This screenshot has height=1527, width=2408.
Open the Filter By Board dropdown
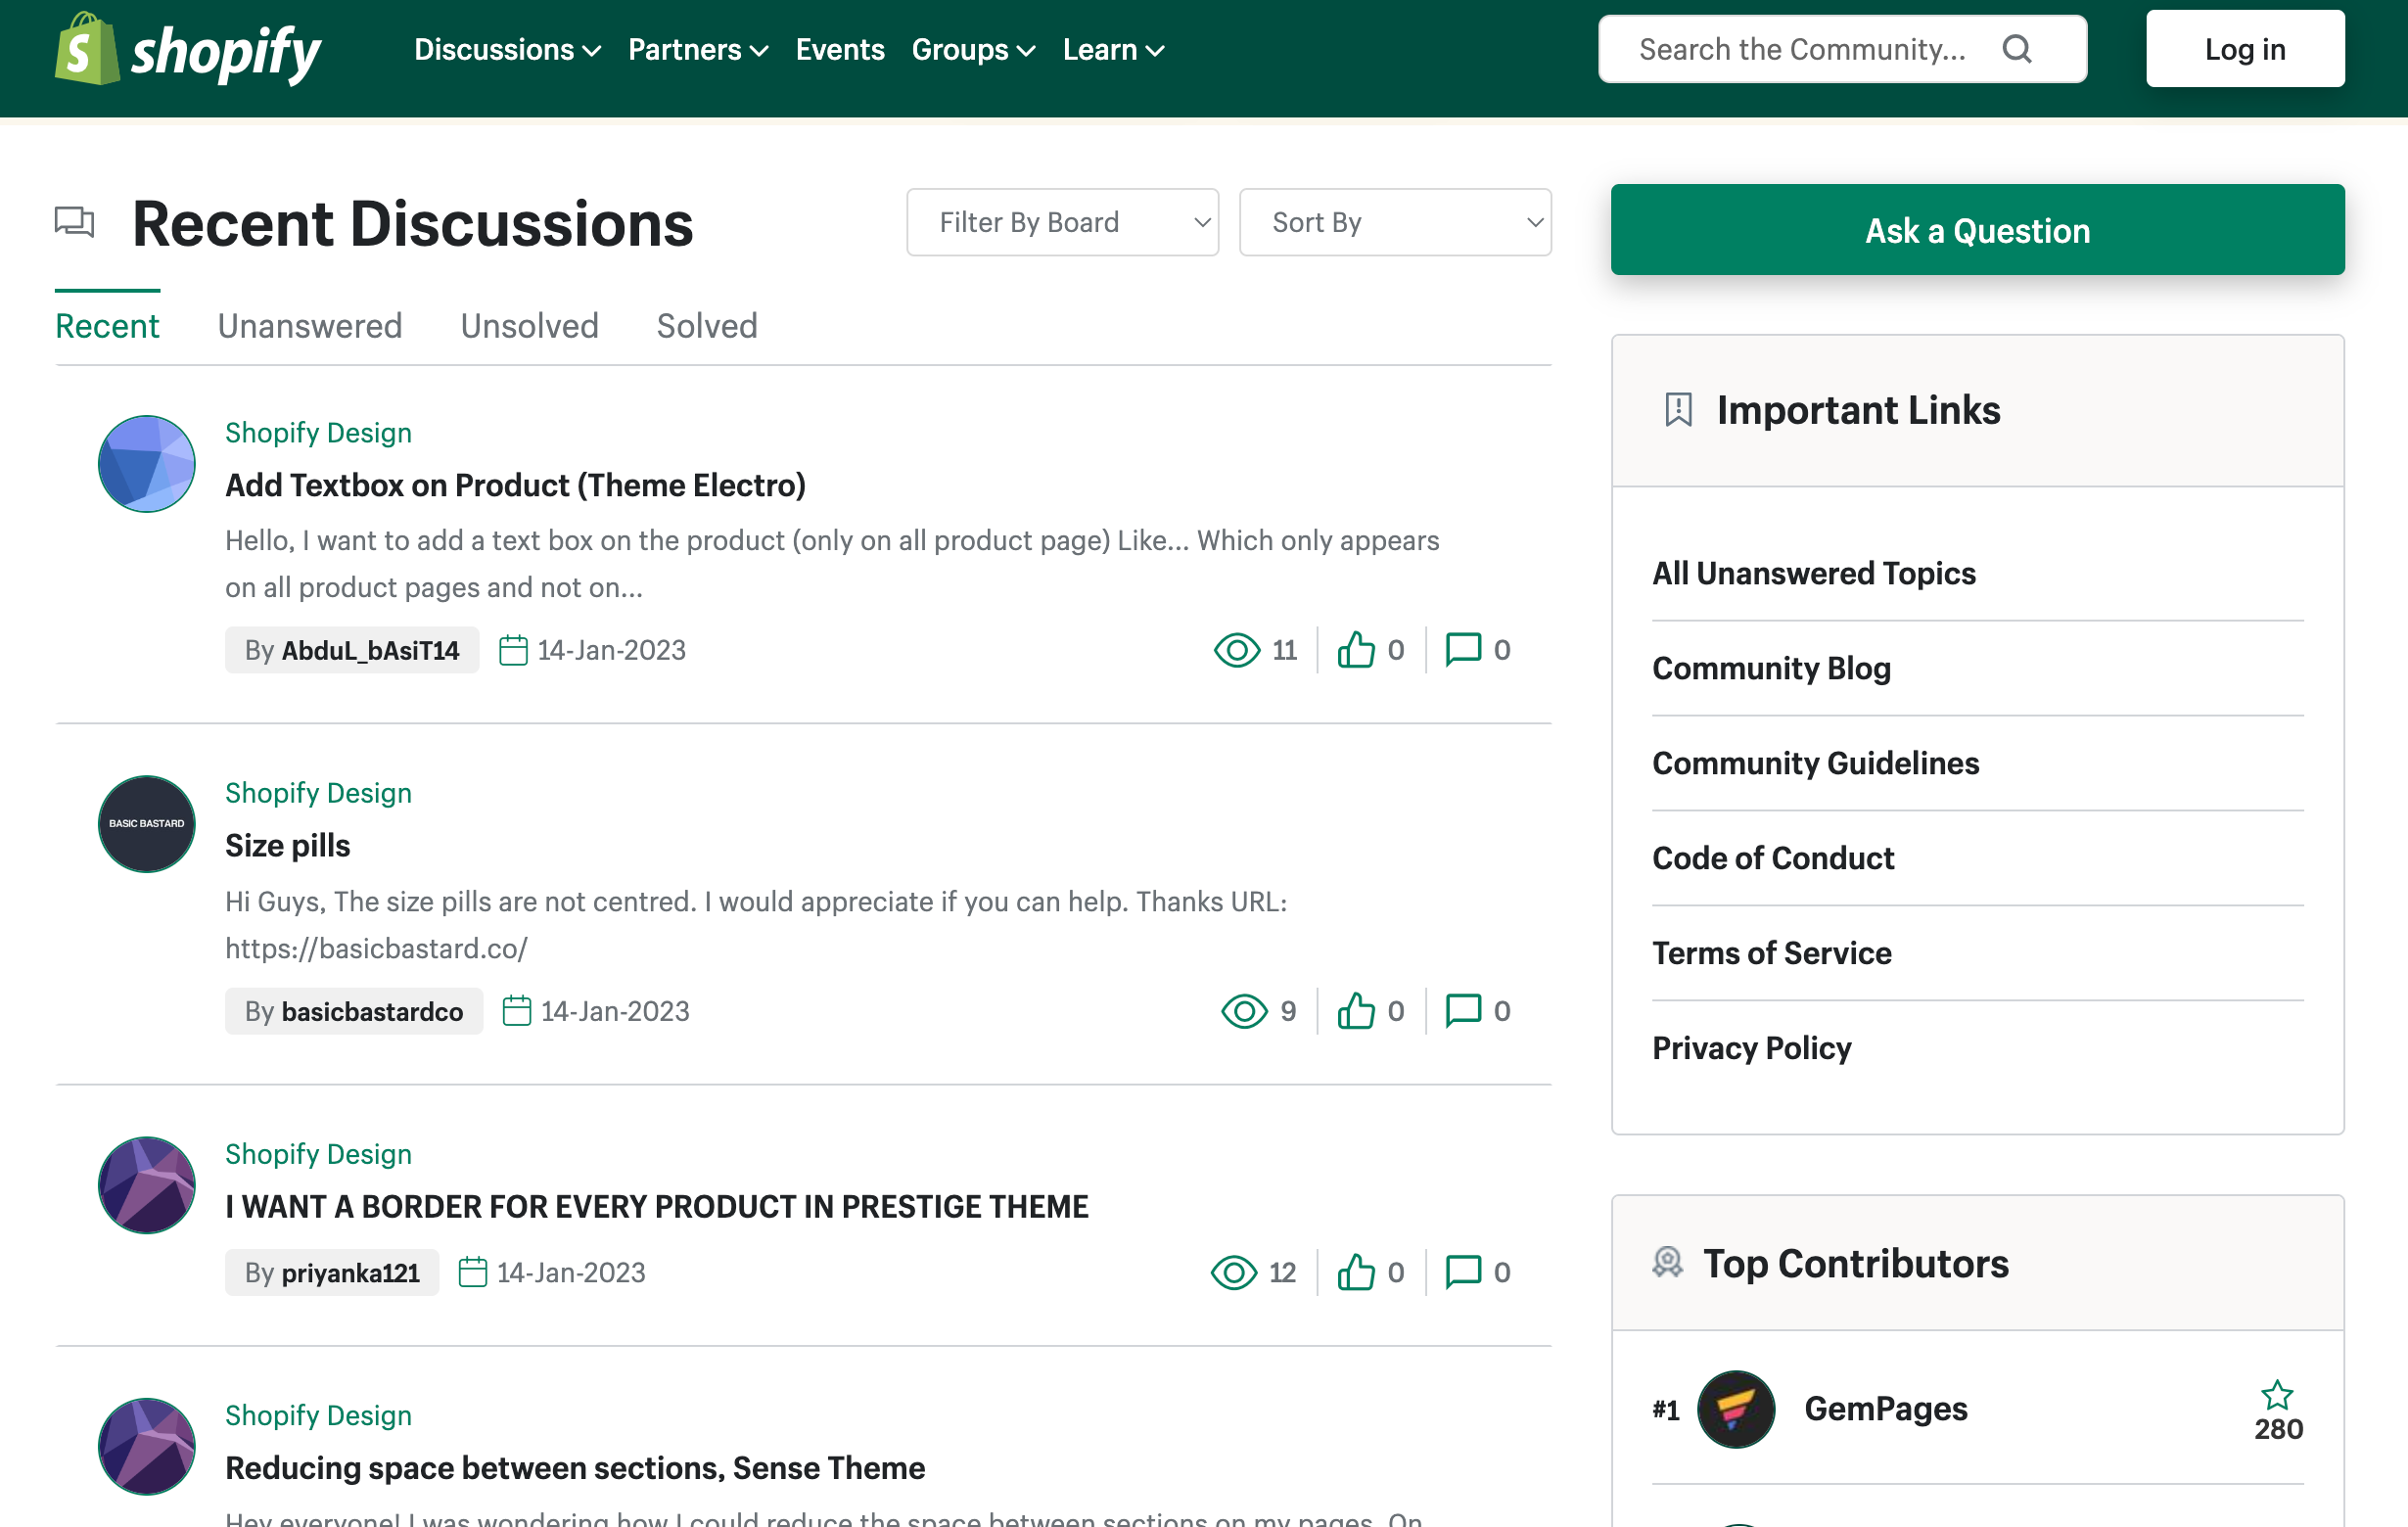point(1062,222)
